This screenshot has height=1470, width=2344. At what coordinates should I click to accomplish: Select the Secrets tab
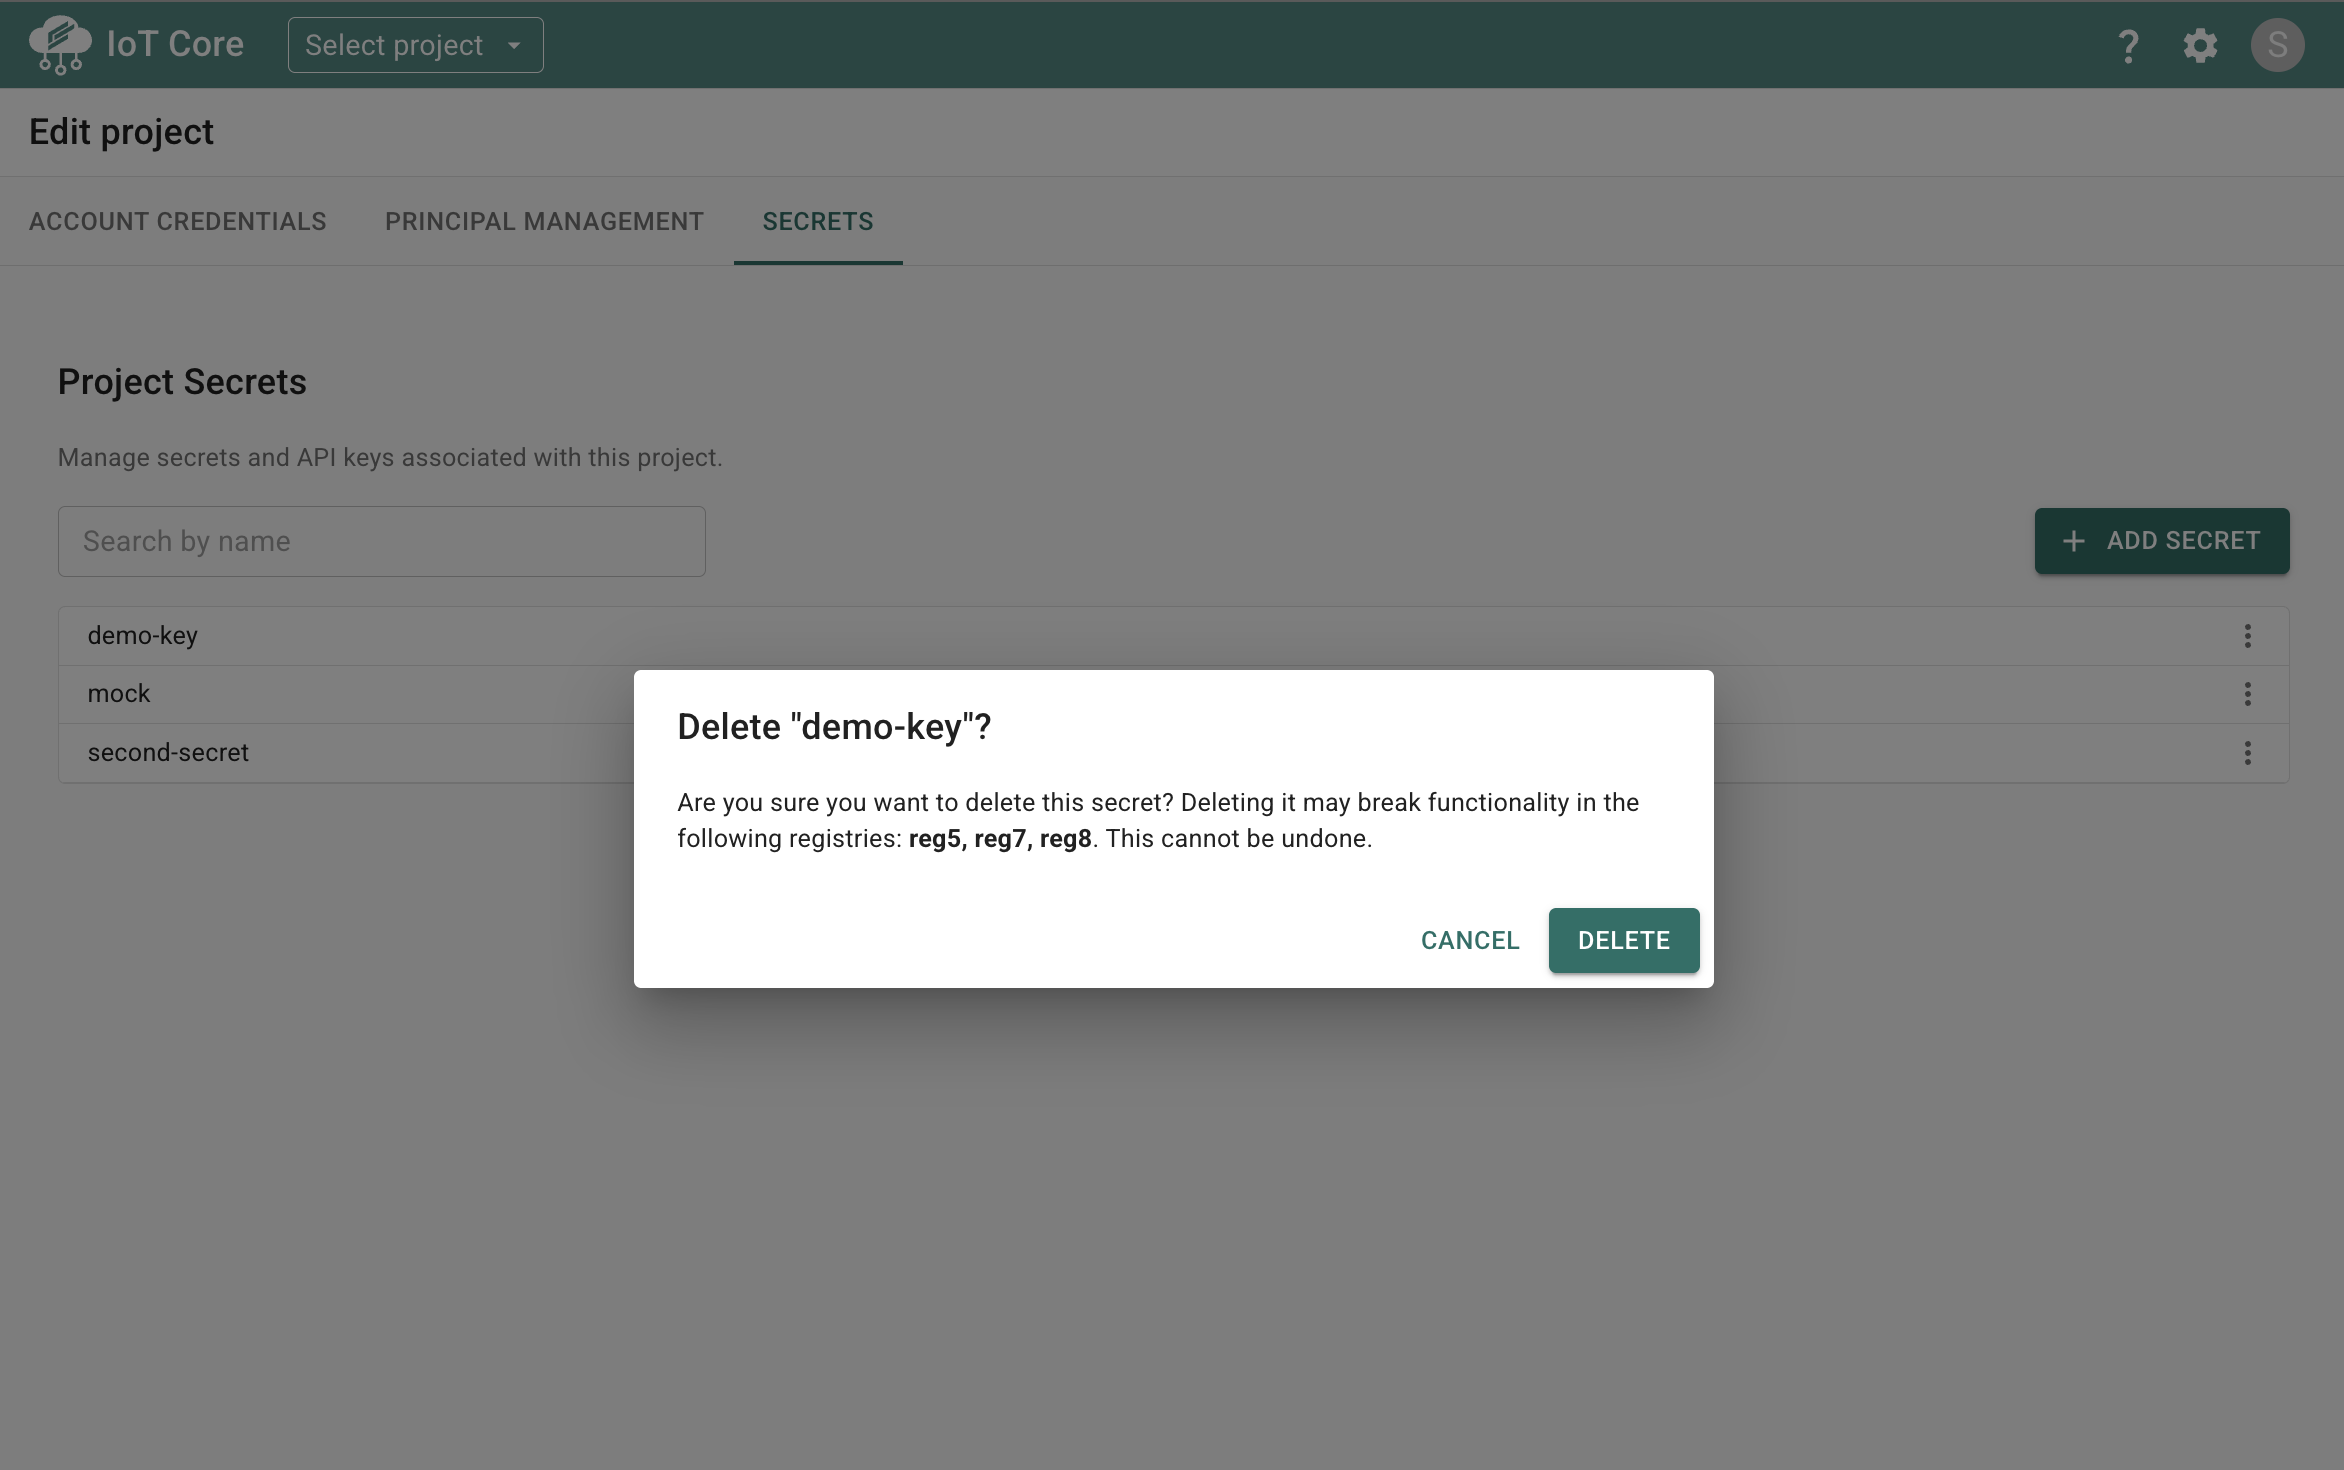(x=818, y=221)
